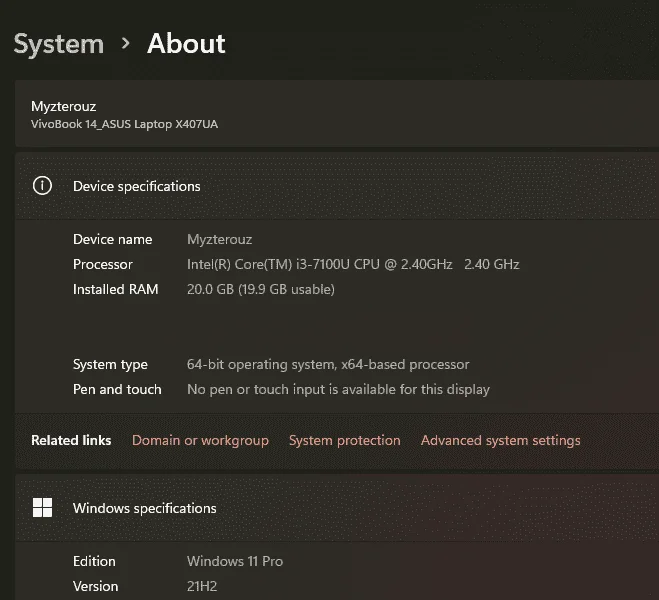Screen dimensions: 659x600
Task: Click the About page heading
Action: pyautogui.click(x=186, y=43)
